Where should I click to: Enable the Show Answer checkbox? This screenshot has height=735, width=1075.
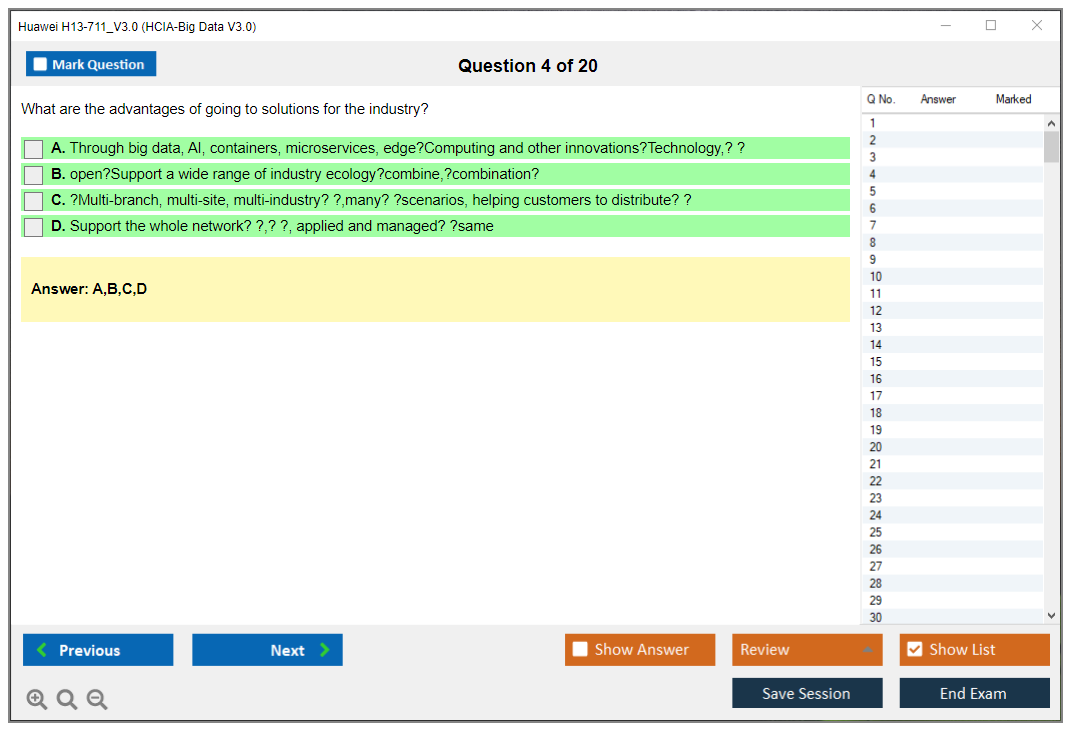pyautogui.click(x=580, y=650)
